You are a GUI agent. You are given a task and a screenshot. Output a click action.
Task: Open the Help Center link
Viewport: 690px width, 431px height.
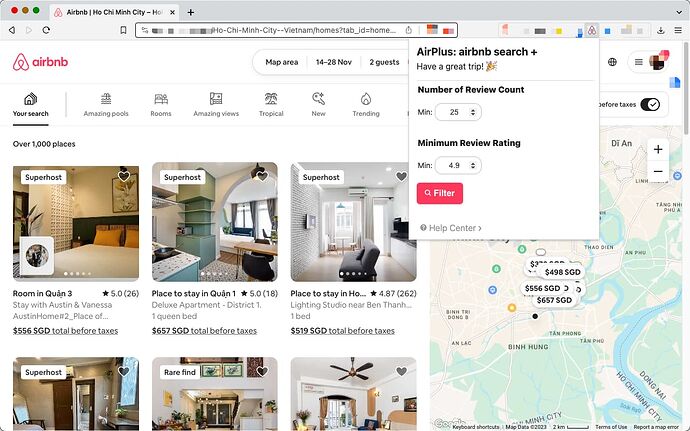click(x=451, y=228)
